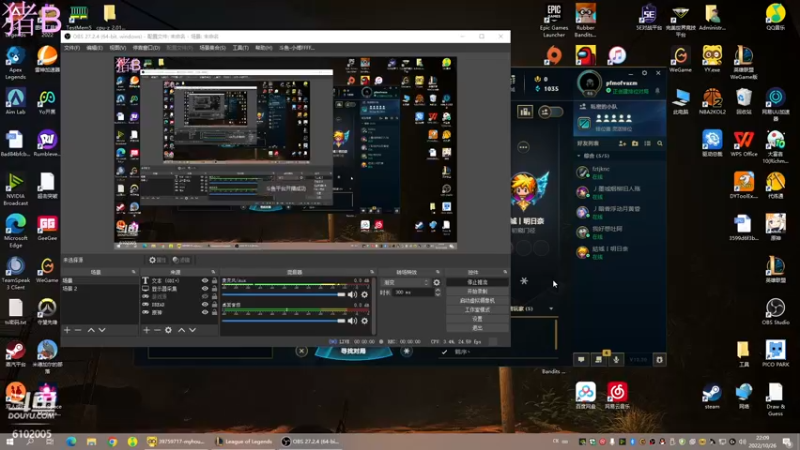Move the scene down in the Scenes panel
The width and height of the screenshot is (800, 450).
[x=102, y=330]
